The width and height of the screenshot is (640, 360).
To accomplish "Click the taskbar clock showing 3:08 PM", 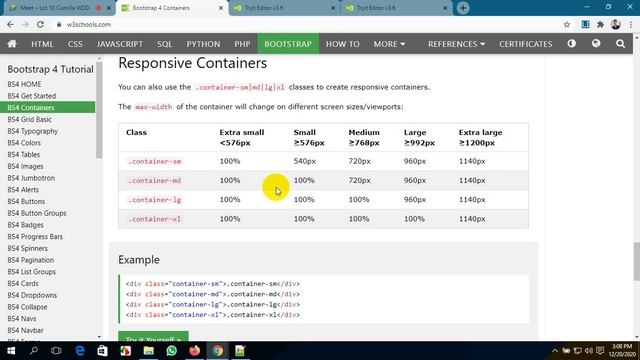I will click(622, 351).
